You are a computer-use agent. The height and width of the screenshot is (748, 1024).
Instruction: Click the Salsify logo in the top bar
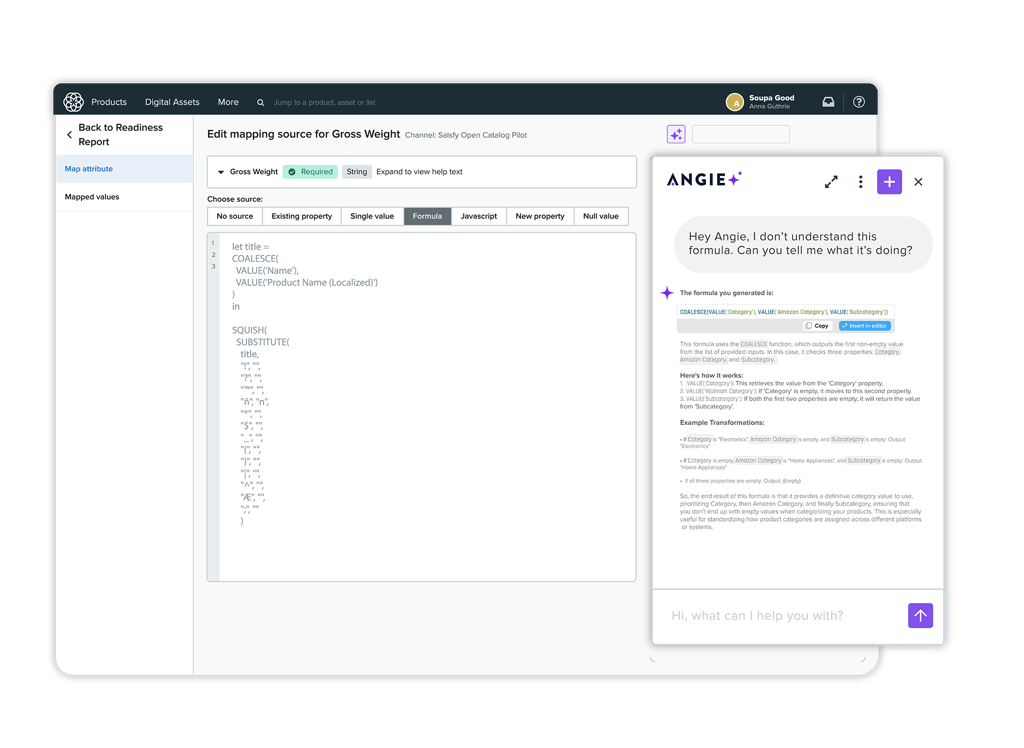point(73,102)
